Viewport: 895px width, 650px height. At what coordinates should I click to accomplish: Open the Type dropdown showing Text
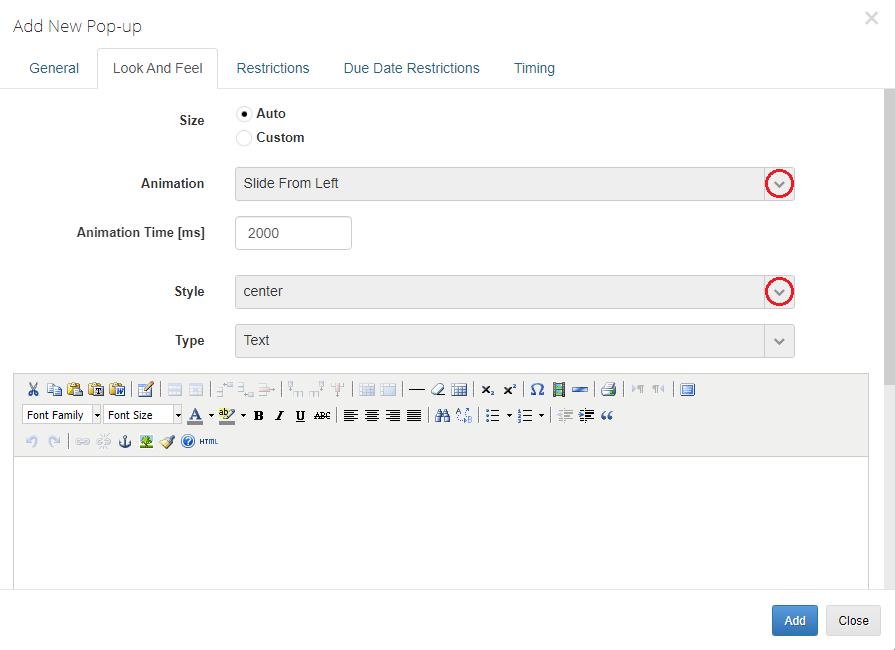point(514,341)
